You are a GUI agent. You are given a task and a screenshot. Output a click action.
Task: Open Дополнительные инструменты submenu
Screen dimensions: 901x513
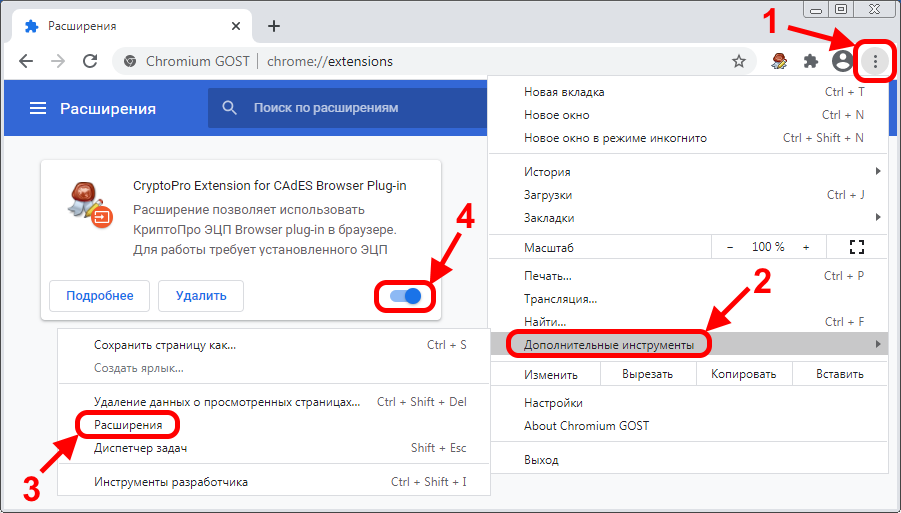(610, 345)
